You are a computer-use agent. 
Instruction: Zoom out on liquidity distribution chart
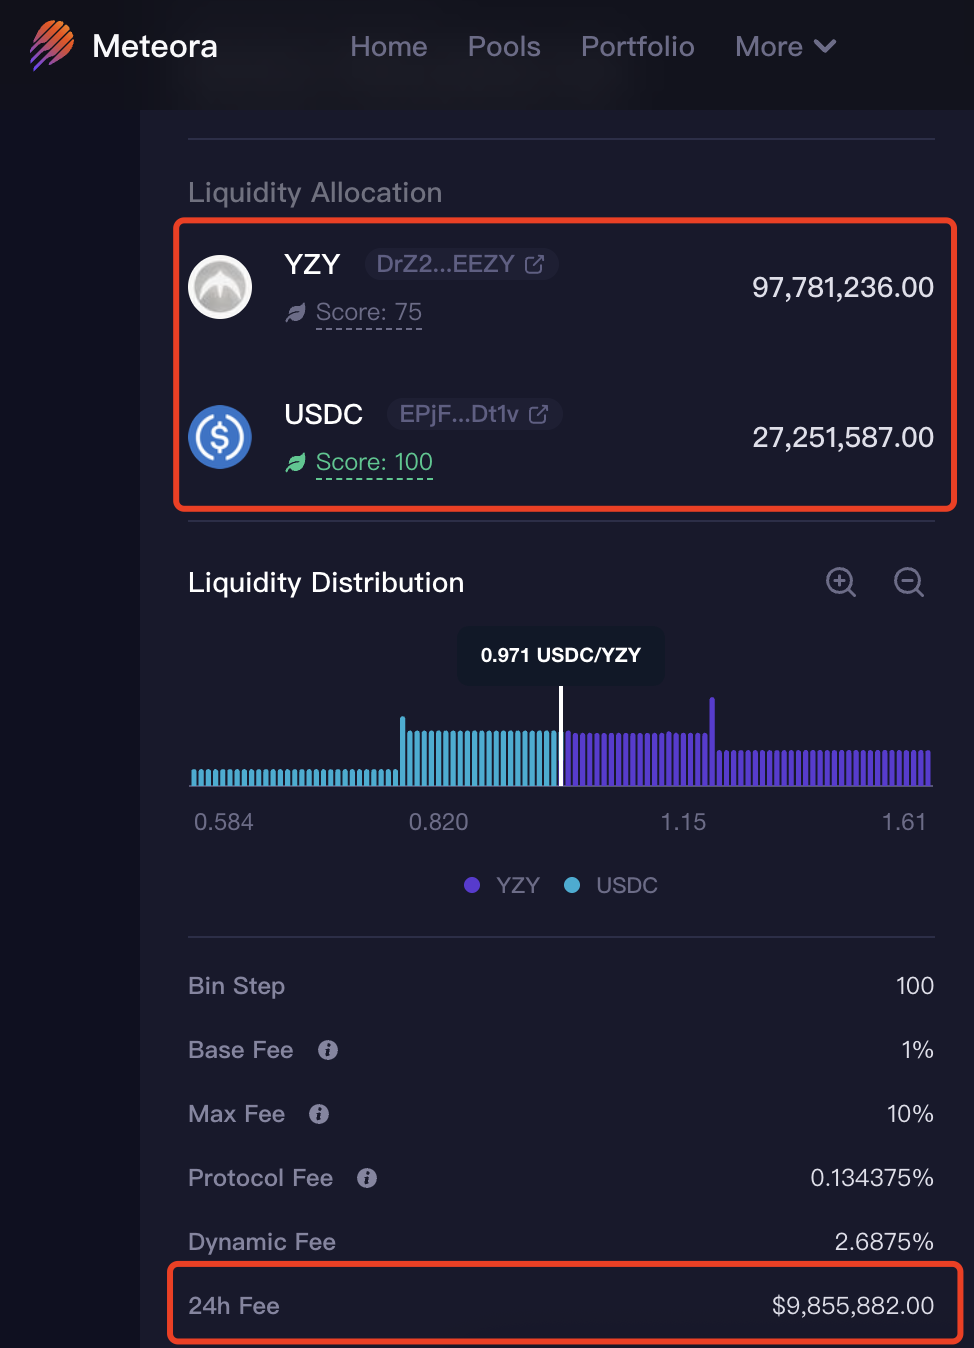tap(908, 582)
